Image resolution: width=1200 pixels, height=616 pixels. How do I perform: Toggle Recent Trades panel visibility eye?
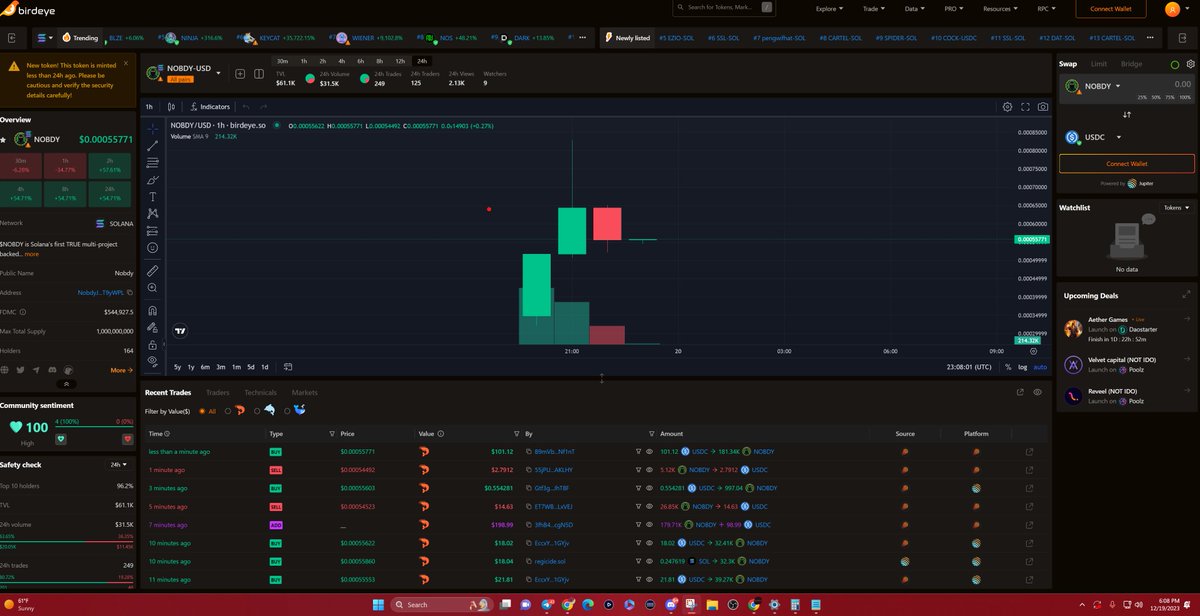(x=1038, y=393)
